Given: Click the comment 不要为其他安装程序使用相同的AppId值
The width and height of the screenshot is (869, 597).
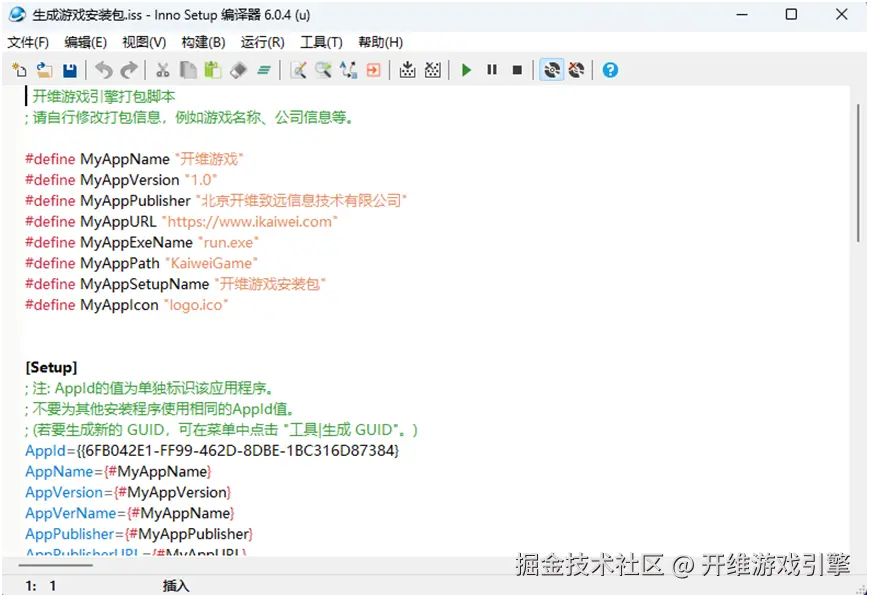Looking at the screenshot, I should (160, 409).
